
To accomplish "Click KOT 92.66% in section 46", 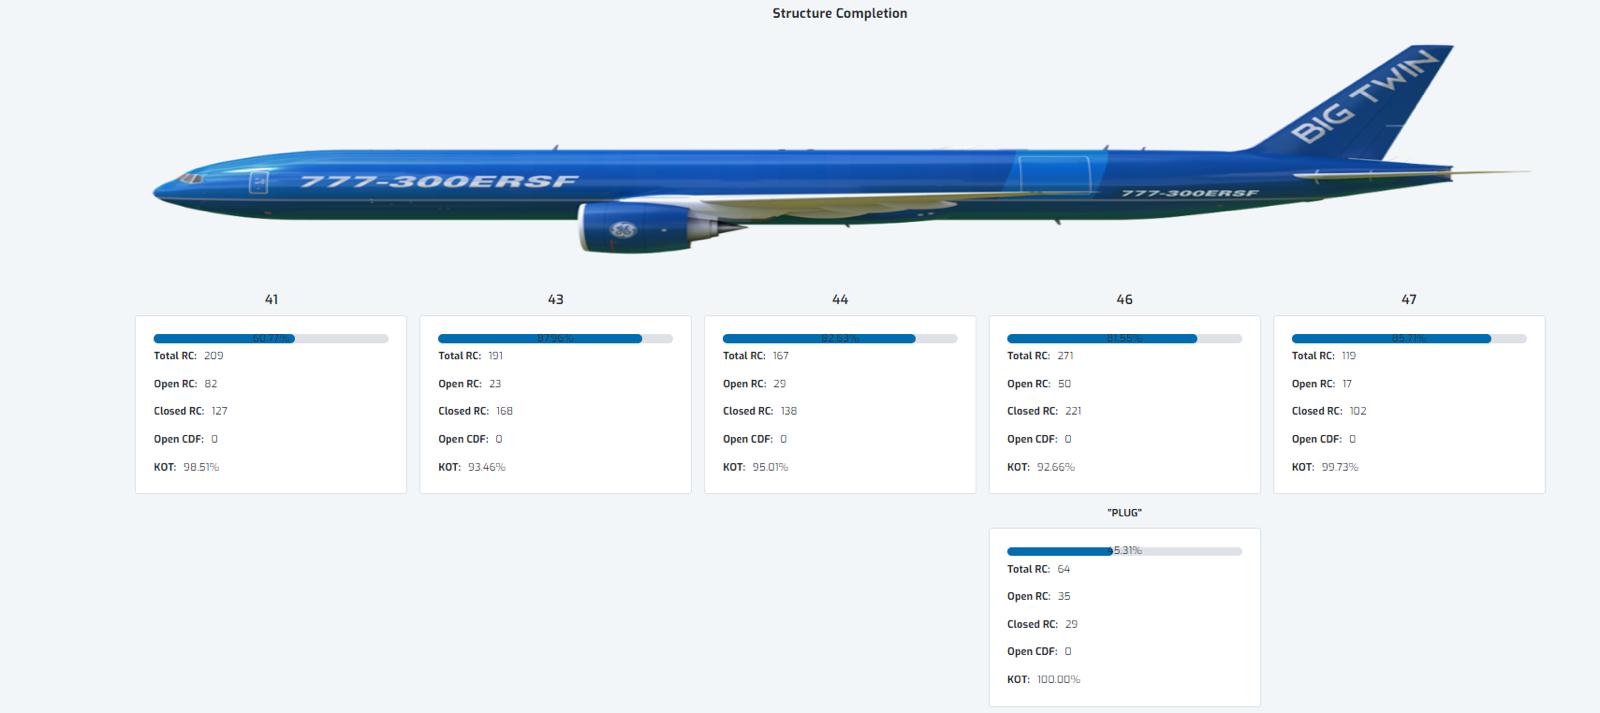I will 1041,467.
